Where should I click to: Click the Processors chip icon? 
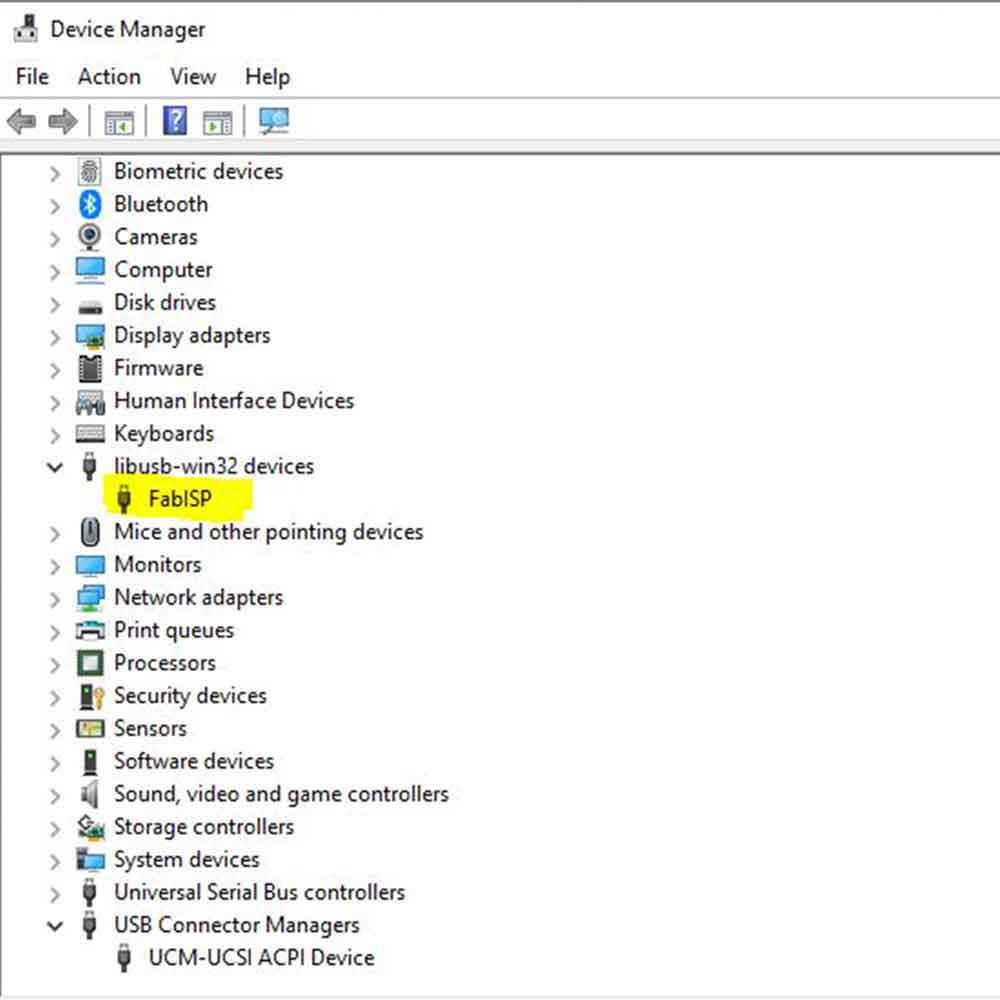click(90, 663)
